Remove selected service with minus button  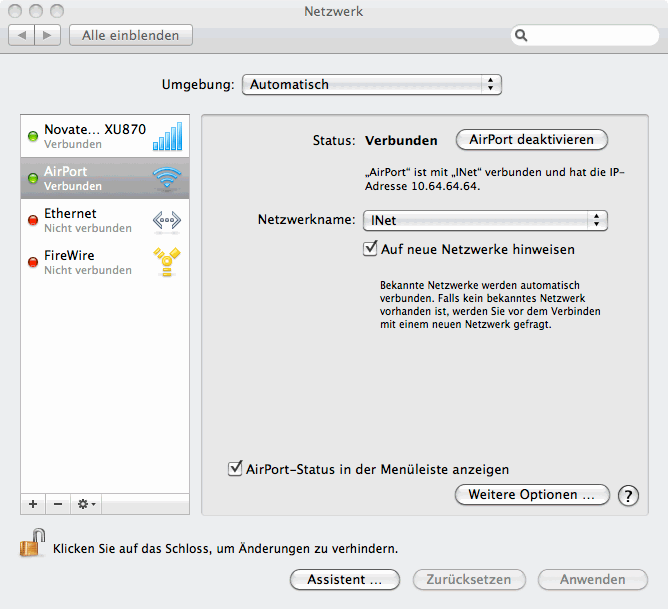coord(58,504)
